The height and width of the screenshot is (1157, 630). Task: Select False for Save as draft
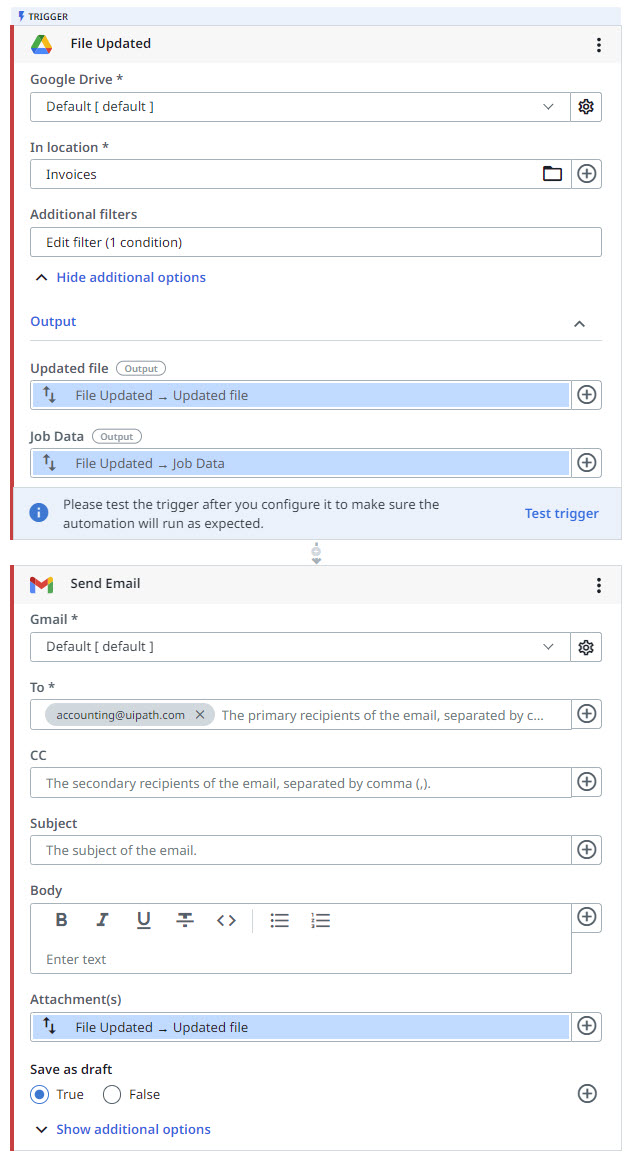click(x=111, y=1094)
